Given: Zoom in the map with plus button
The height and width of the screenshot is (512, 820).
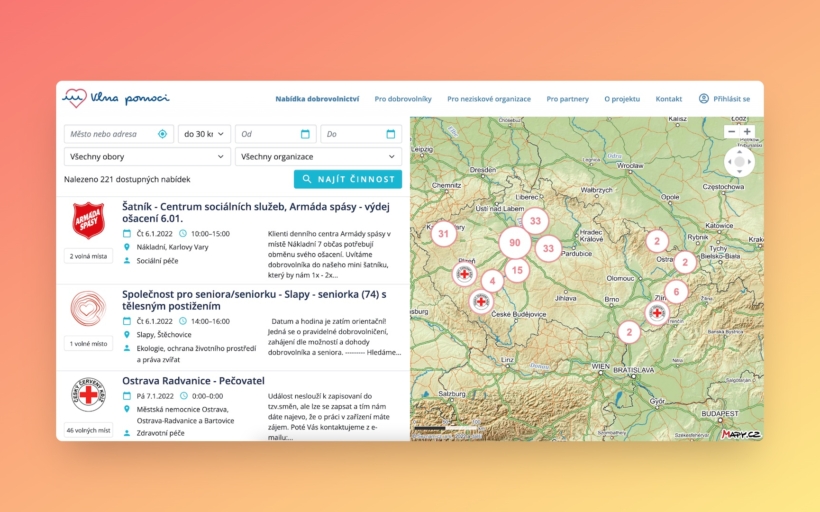Looking at the screenshot, I should tap(747, 132).
